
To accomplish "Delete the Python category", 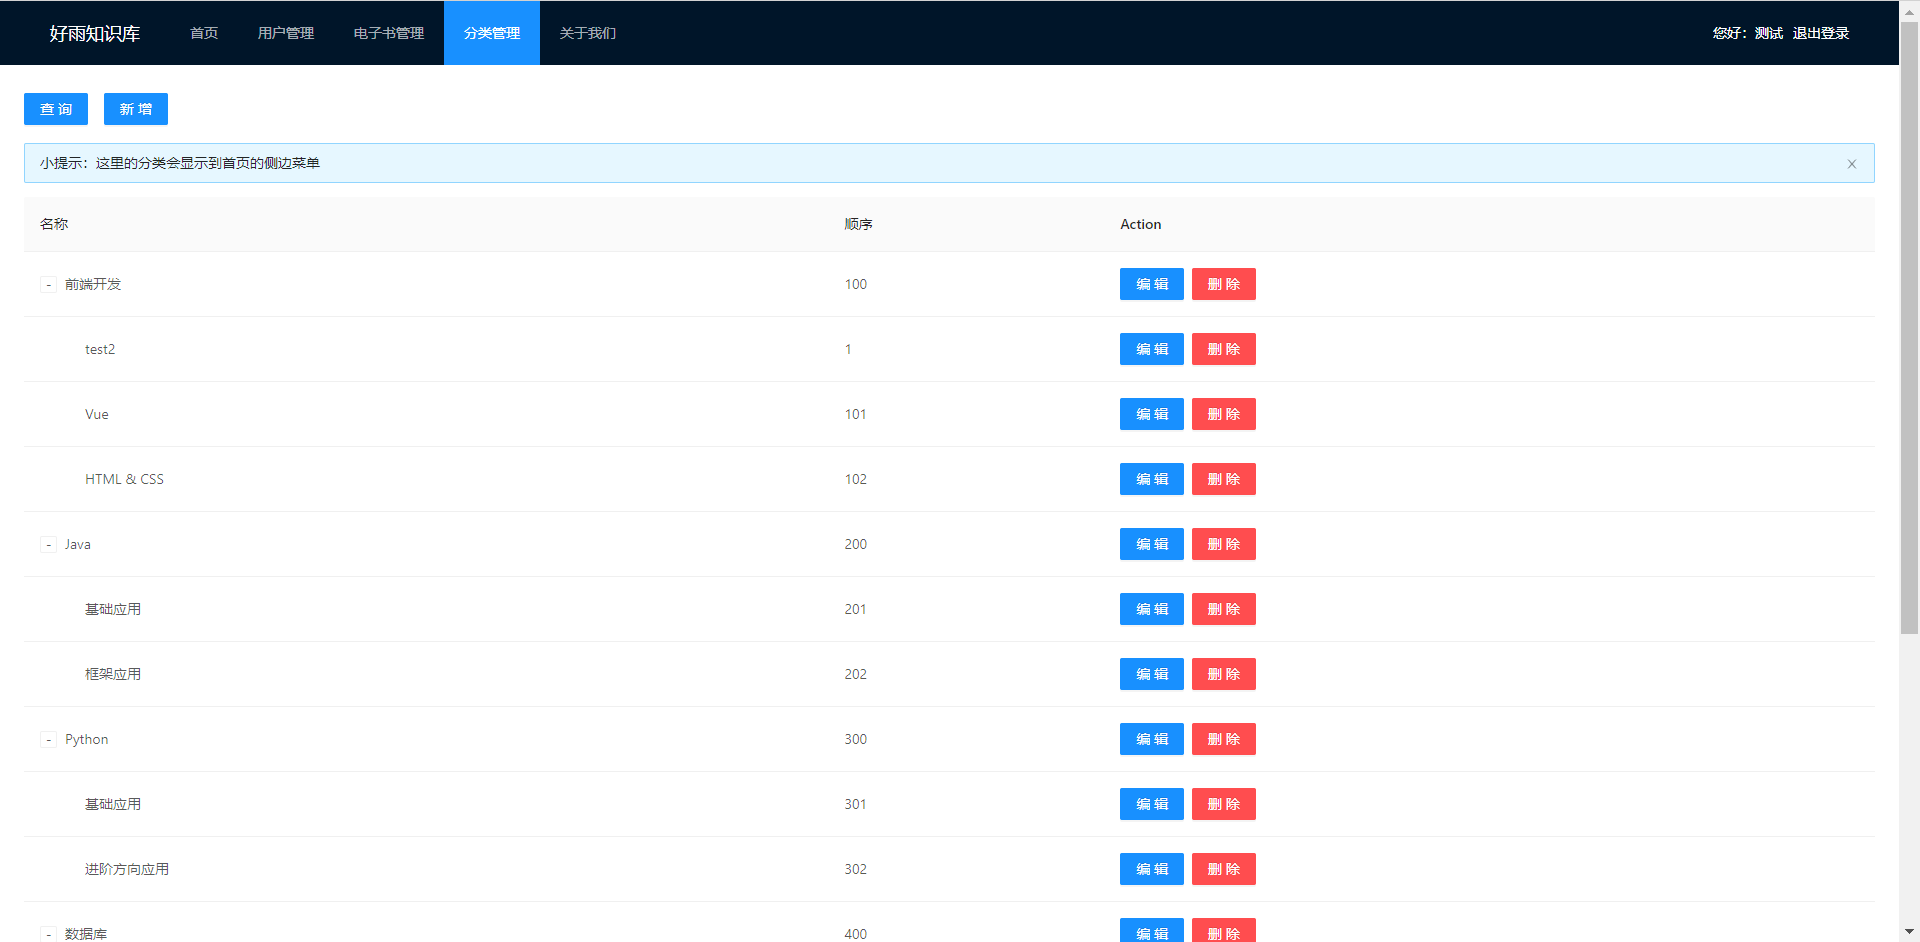I will 1224,739.
